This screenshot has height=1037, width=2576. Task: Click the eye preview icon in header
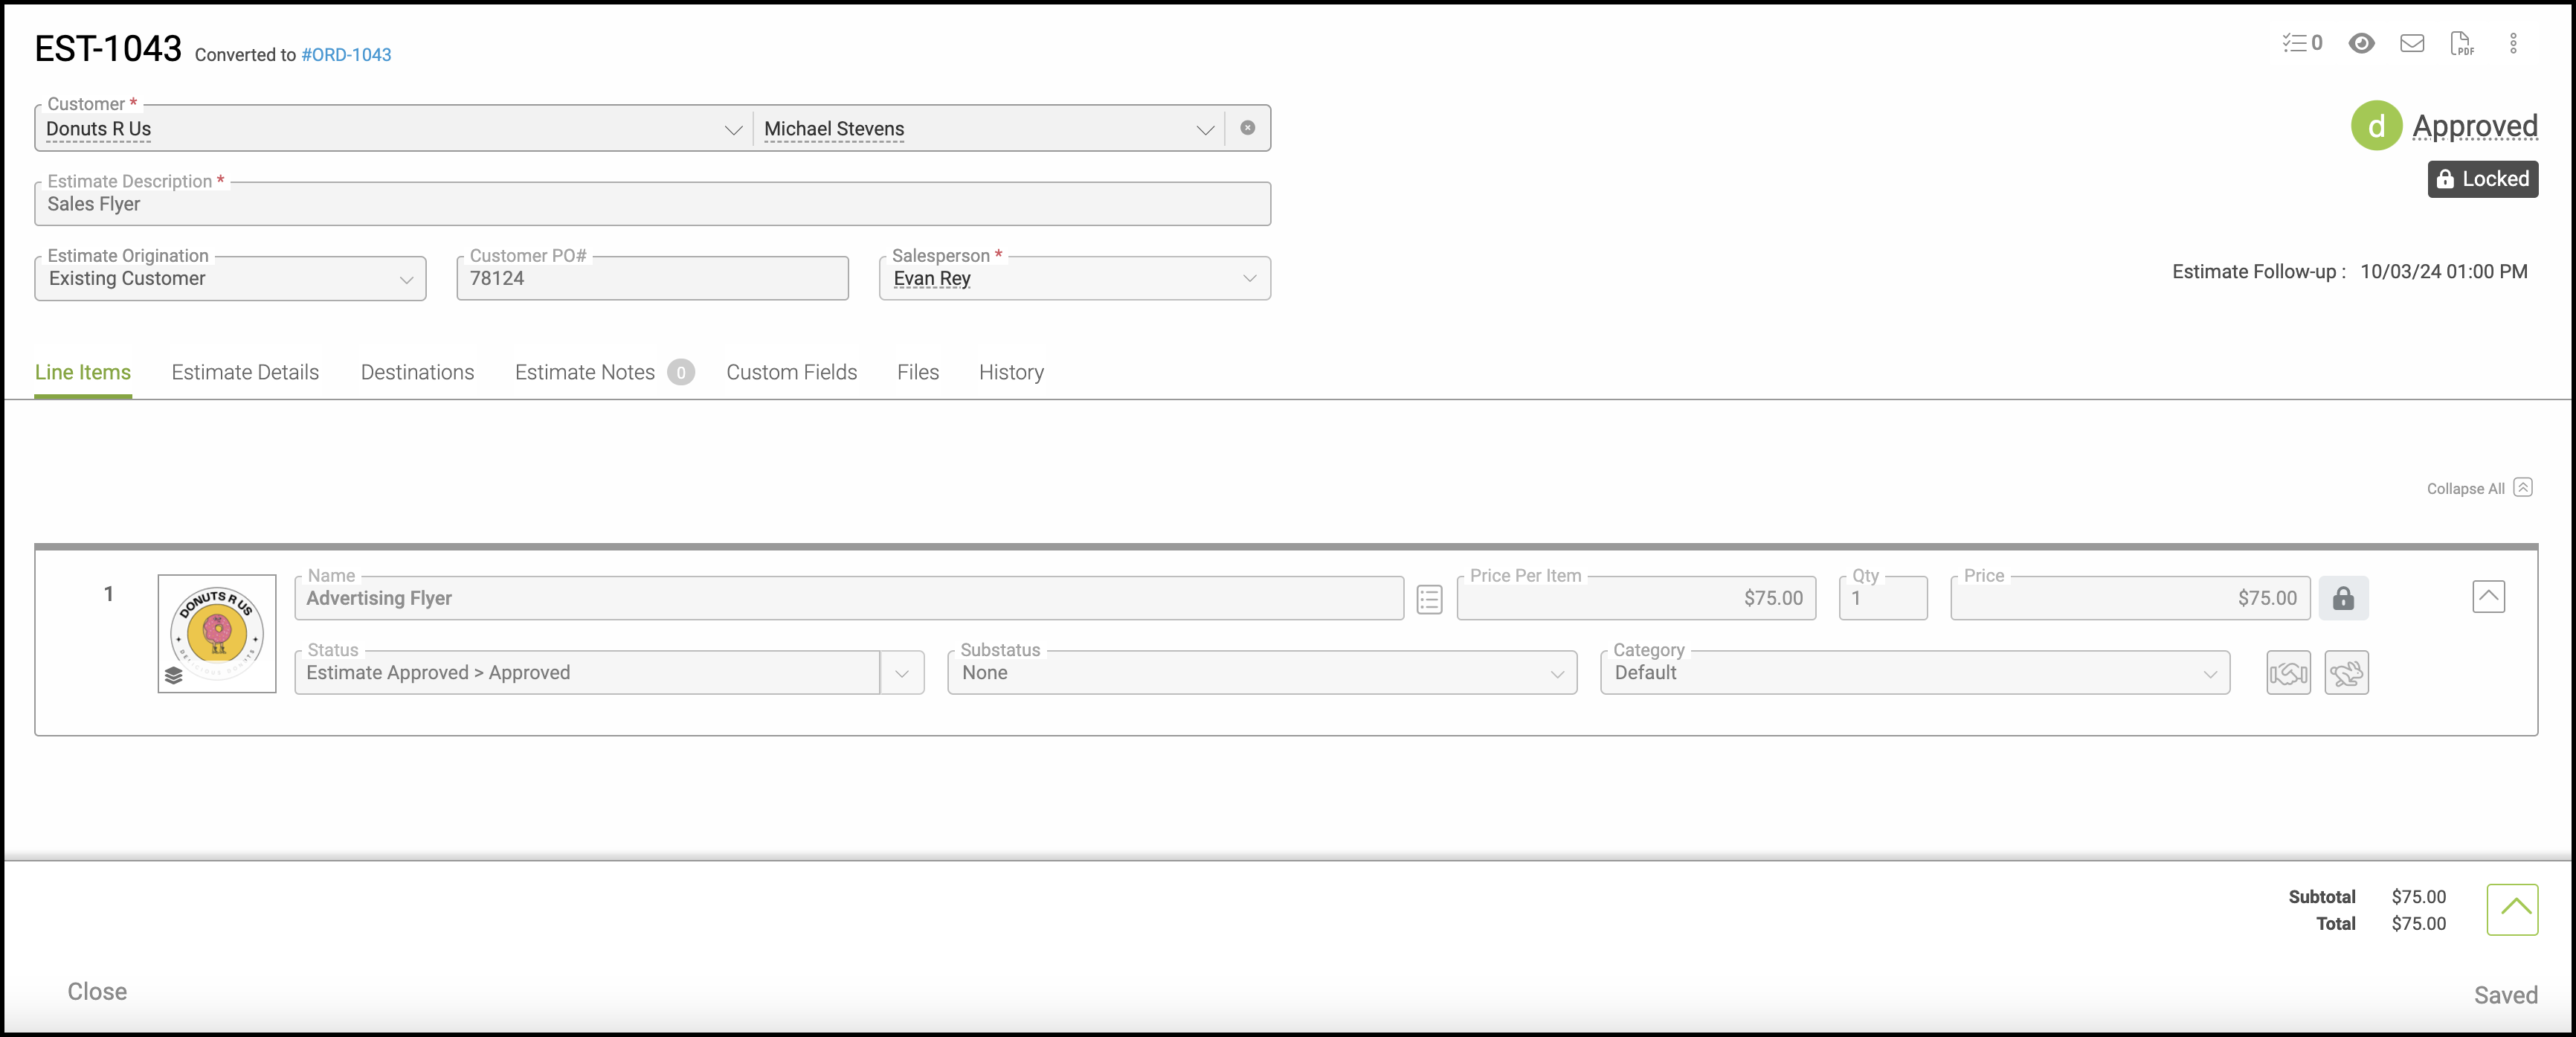coord(2361,43)
